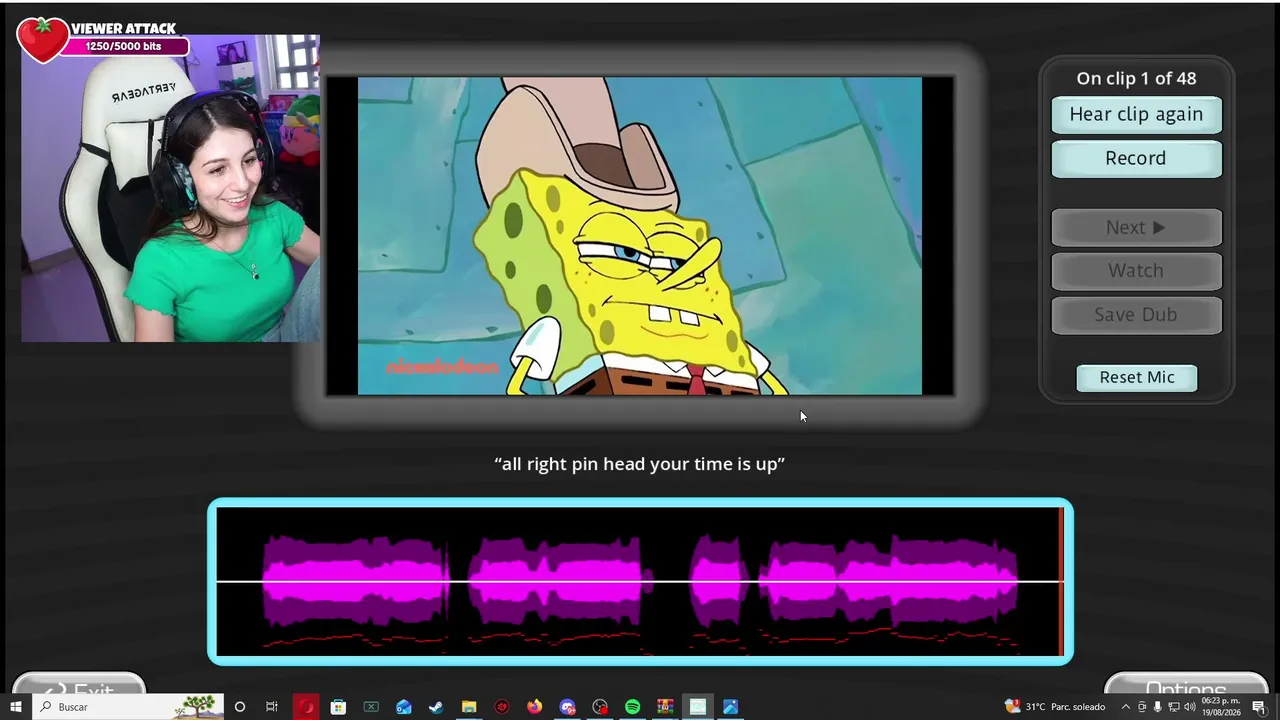The image size is (1280, 720).
Task: Expand the hidden system tray icons chevron
Action: [x=1126, y=707]
